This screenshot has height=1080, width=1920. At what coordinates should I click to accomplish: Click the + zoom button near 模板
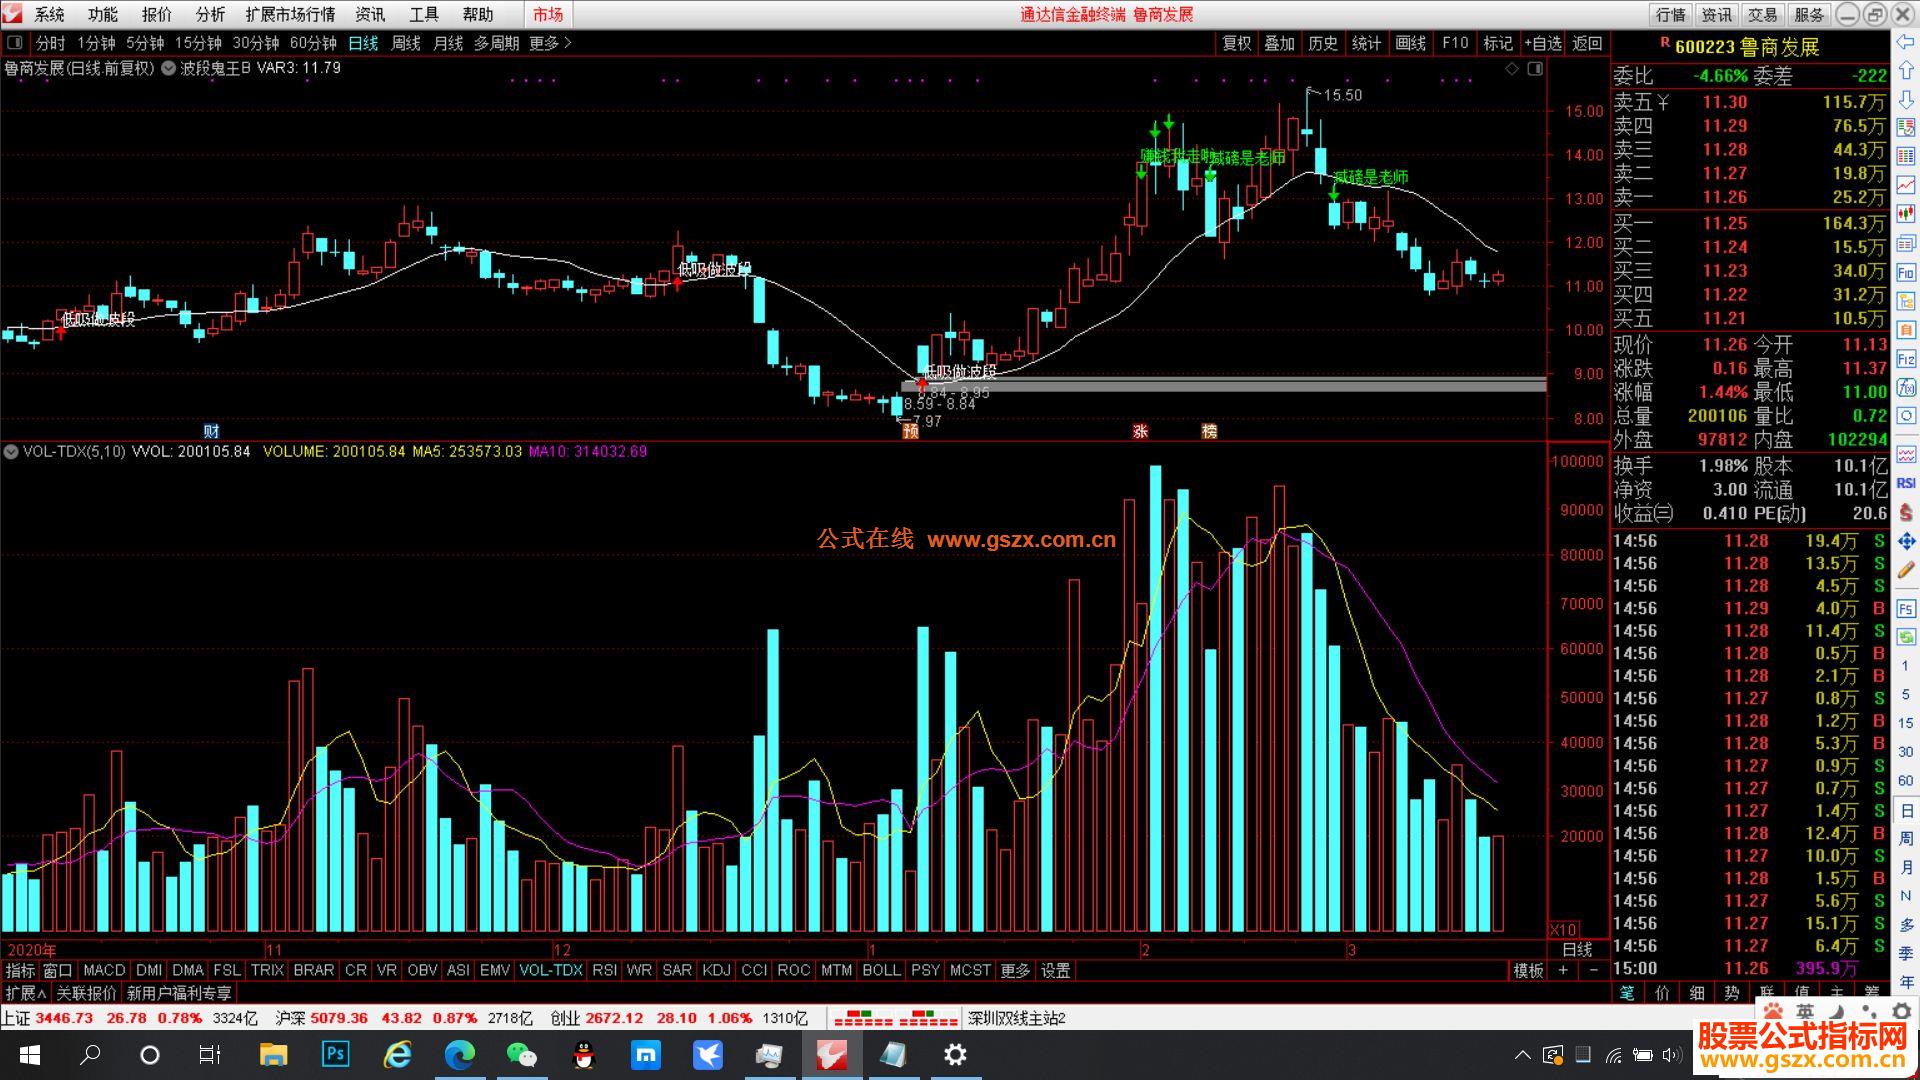tap(1563, 970)
